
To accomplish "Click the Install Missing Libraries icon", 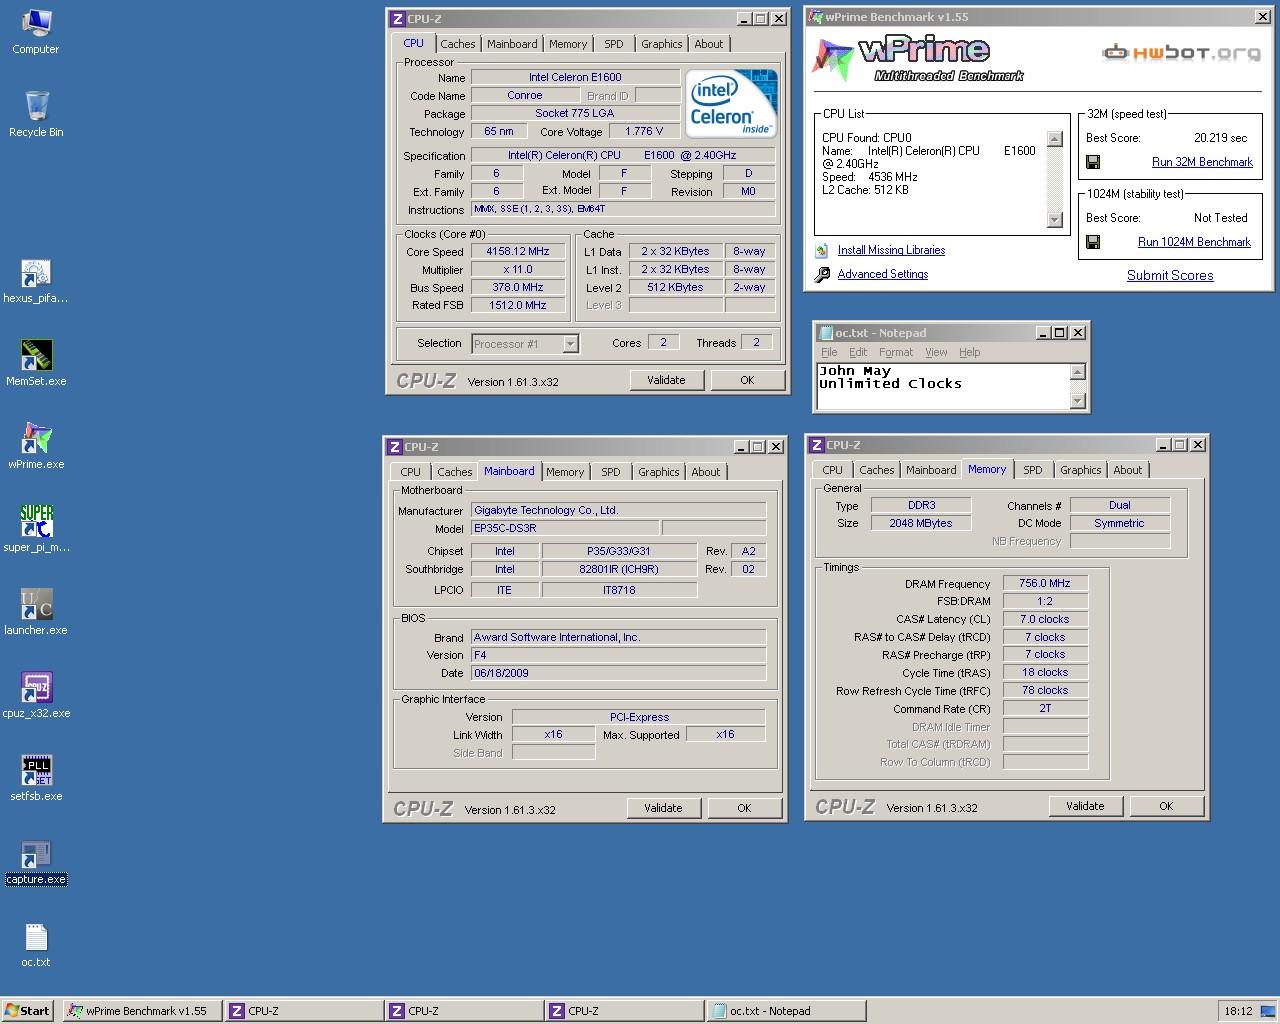I will 822,251.
